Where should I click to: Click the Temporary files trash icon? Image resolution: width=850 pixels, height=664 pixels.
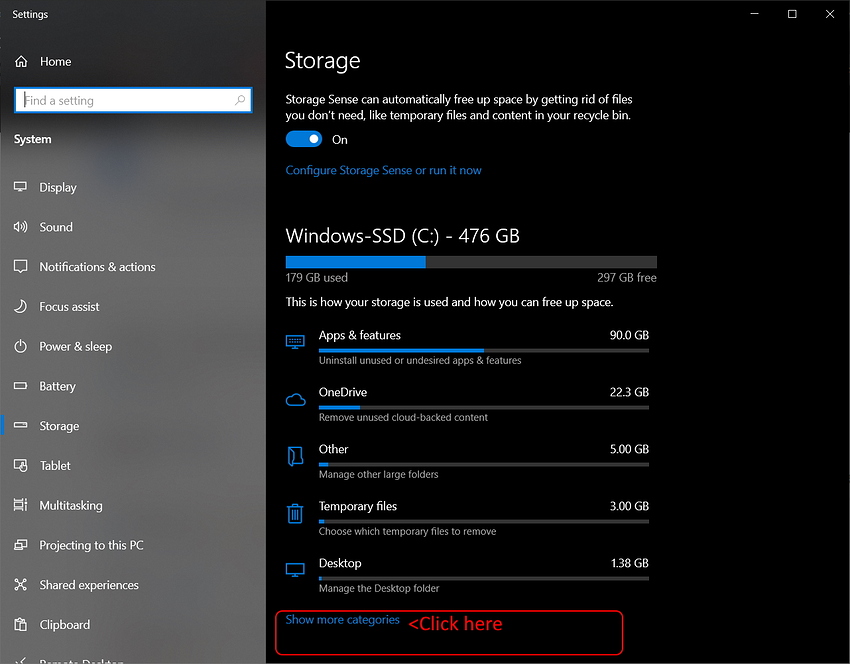295,514
